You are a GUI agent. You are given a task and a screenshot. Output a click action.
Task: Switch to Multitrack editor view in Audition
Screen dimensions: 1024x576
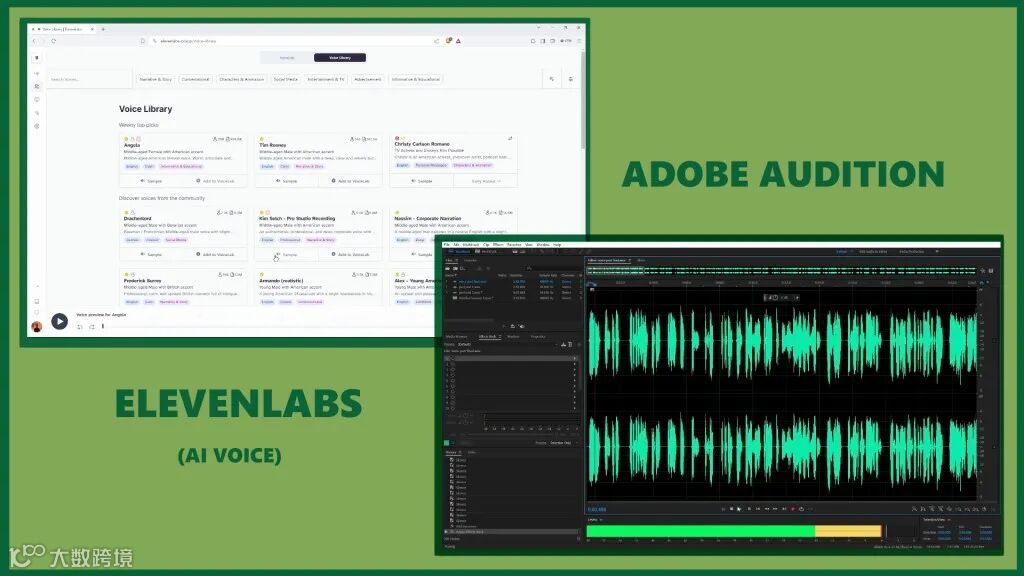pyautogui.click(x=487, y=251)
